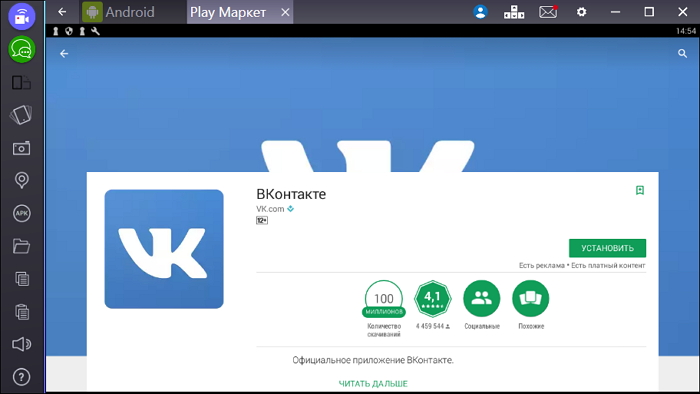Click the wrench icon in status bar
The height and width of the screenshot is (394, 700).
point(96,31)
